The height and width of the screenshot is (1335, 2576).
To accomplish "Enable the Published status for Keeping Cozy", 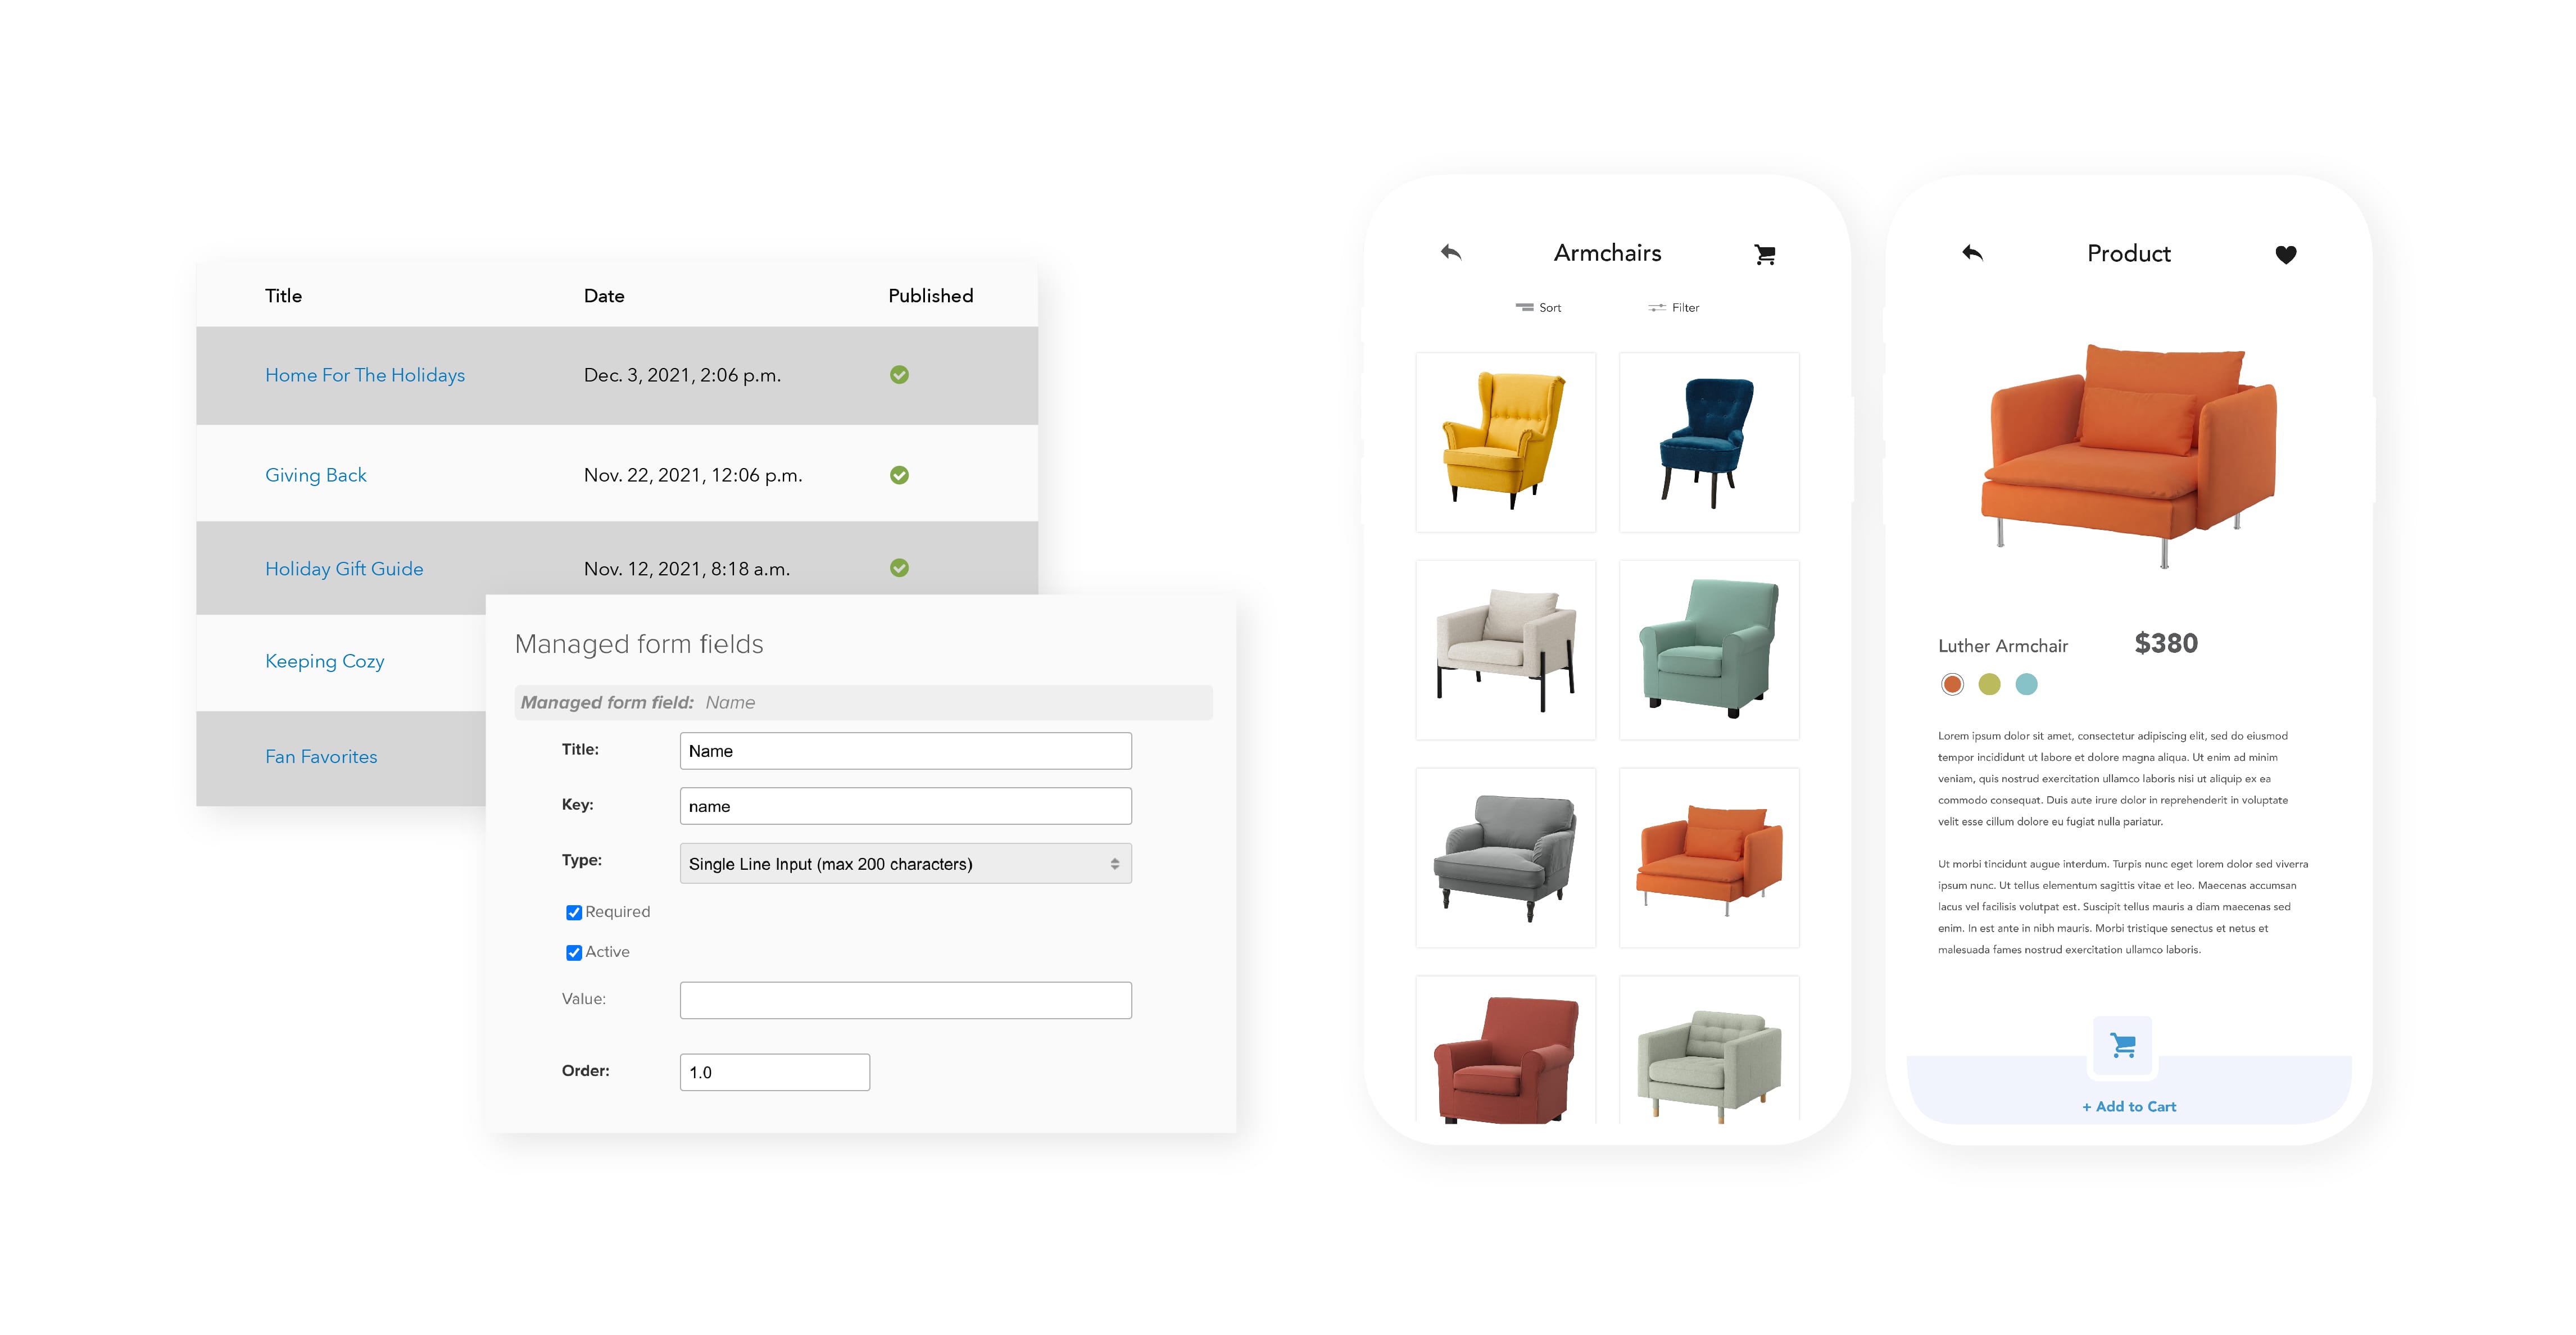I will point(897,661).
